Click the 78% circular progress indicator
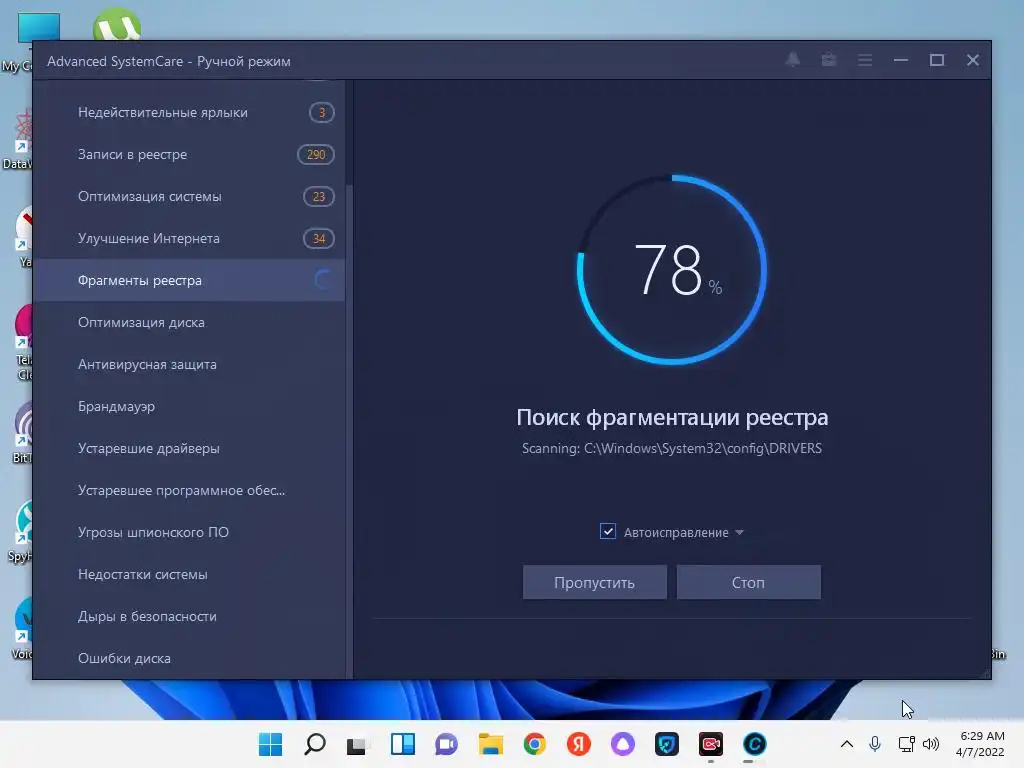Image resolution: width=1024 pixels, height=768 pixels. pyautogui.click(x=672, y=269)
